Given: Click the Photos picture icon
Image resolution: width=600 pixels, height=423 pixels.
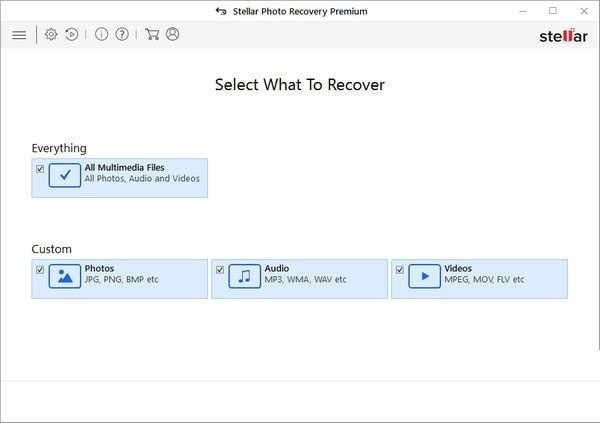Looking at the screenshot, I should point(65,276).
